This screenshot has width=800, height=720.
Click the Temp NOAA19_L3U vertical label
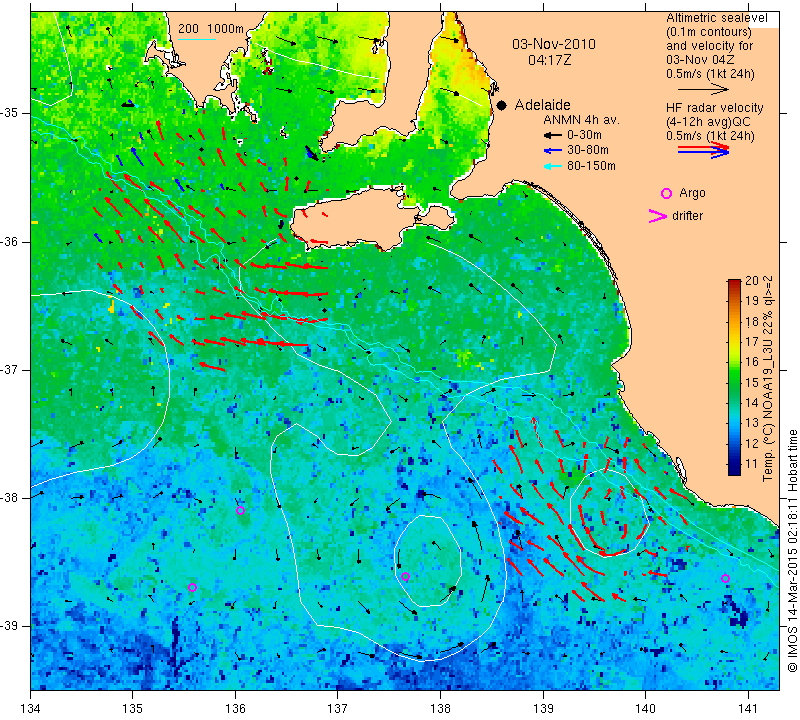point(768,378)
